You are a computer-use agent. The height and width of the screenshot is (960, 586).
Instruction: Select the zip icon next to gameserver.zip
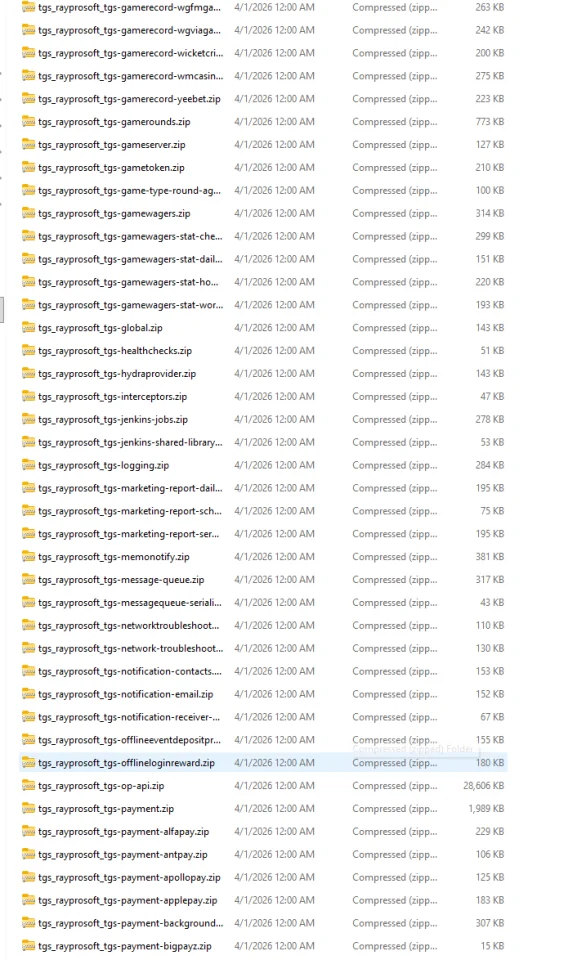tap(28, 144)
